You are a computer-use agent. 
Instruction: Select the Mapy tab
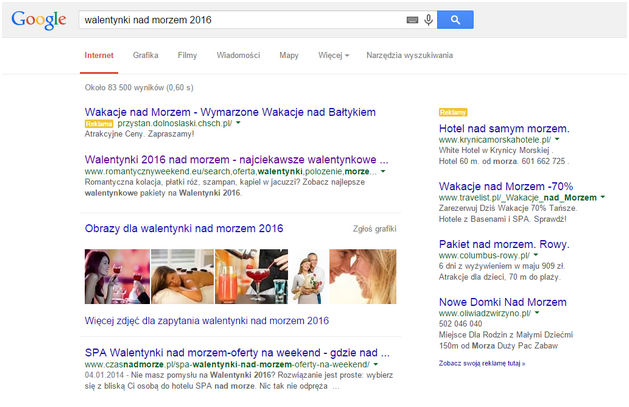tap(289, 55)
